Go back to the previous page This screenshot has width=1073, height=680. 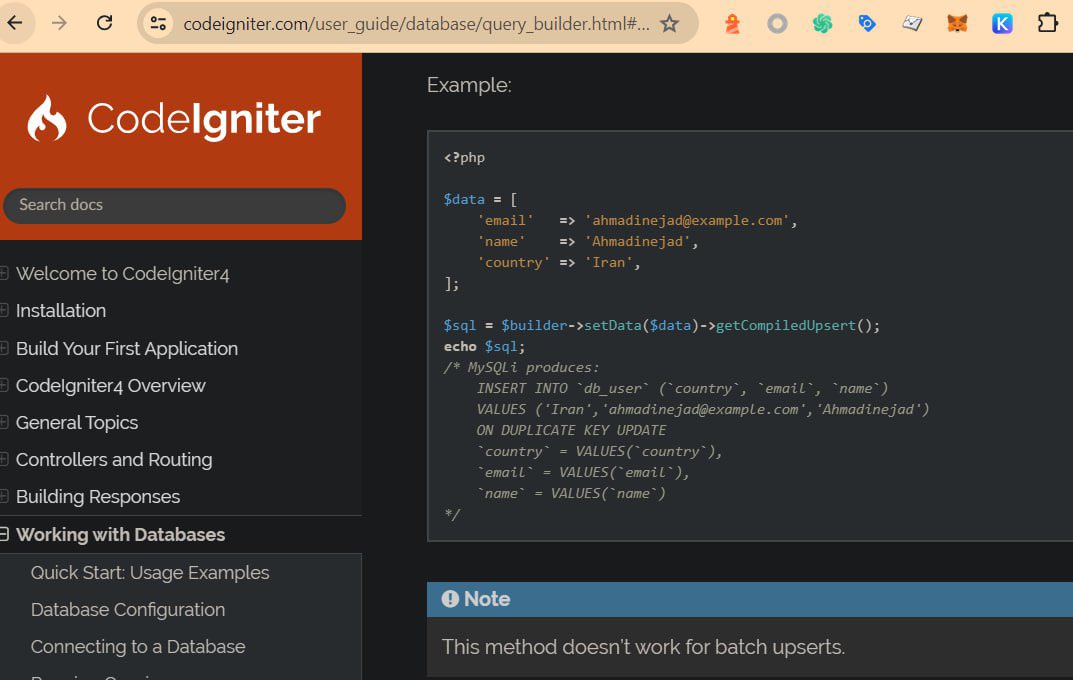14,23
